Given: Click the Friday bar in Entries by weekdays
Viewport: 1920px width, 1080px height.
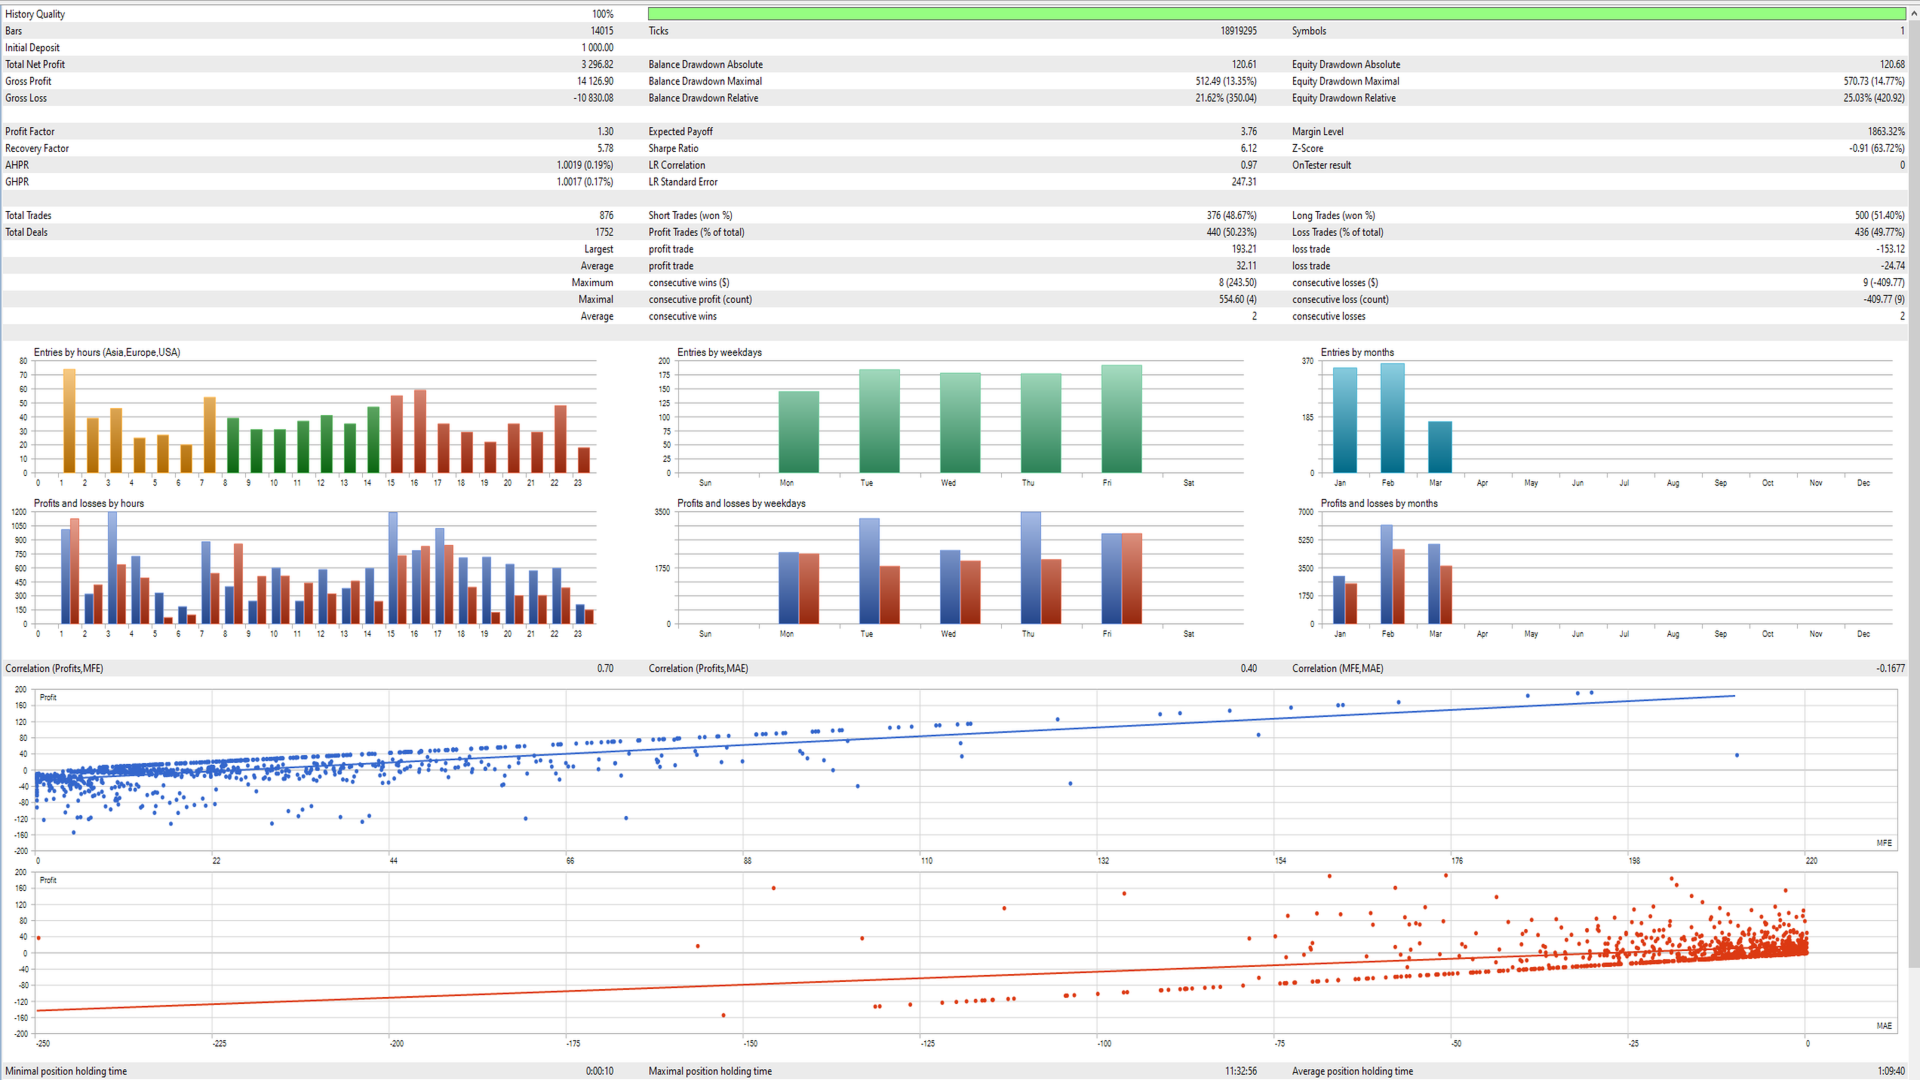Looking at the screenshot, I should coord(1121,420).
